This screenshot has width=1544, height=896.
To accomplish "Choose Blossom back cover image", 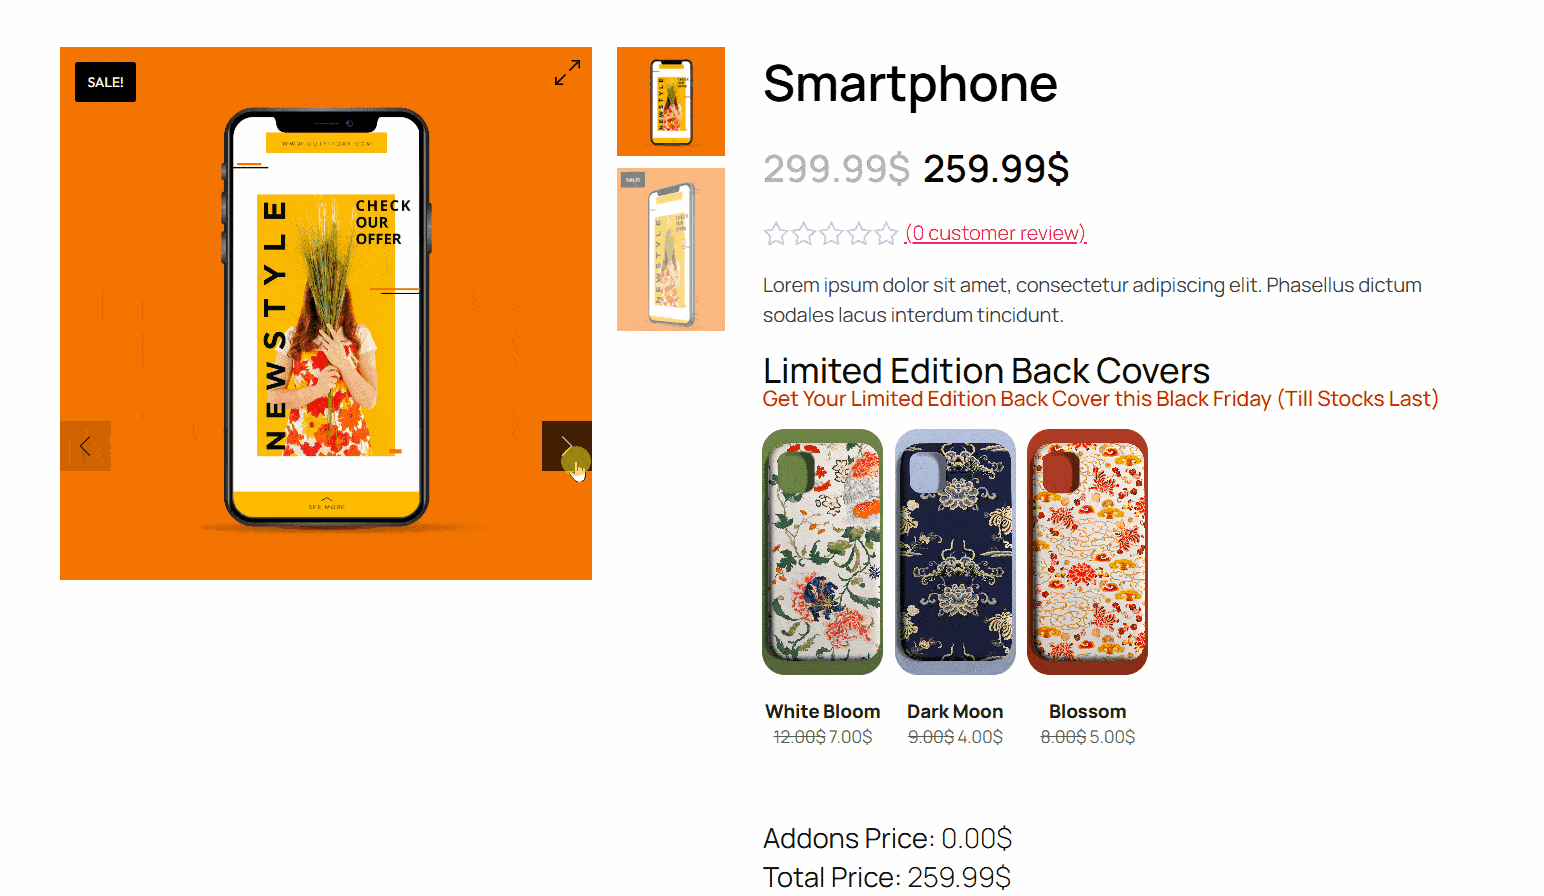I will pos(1088,552).
